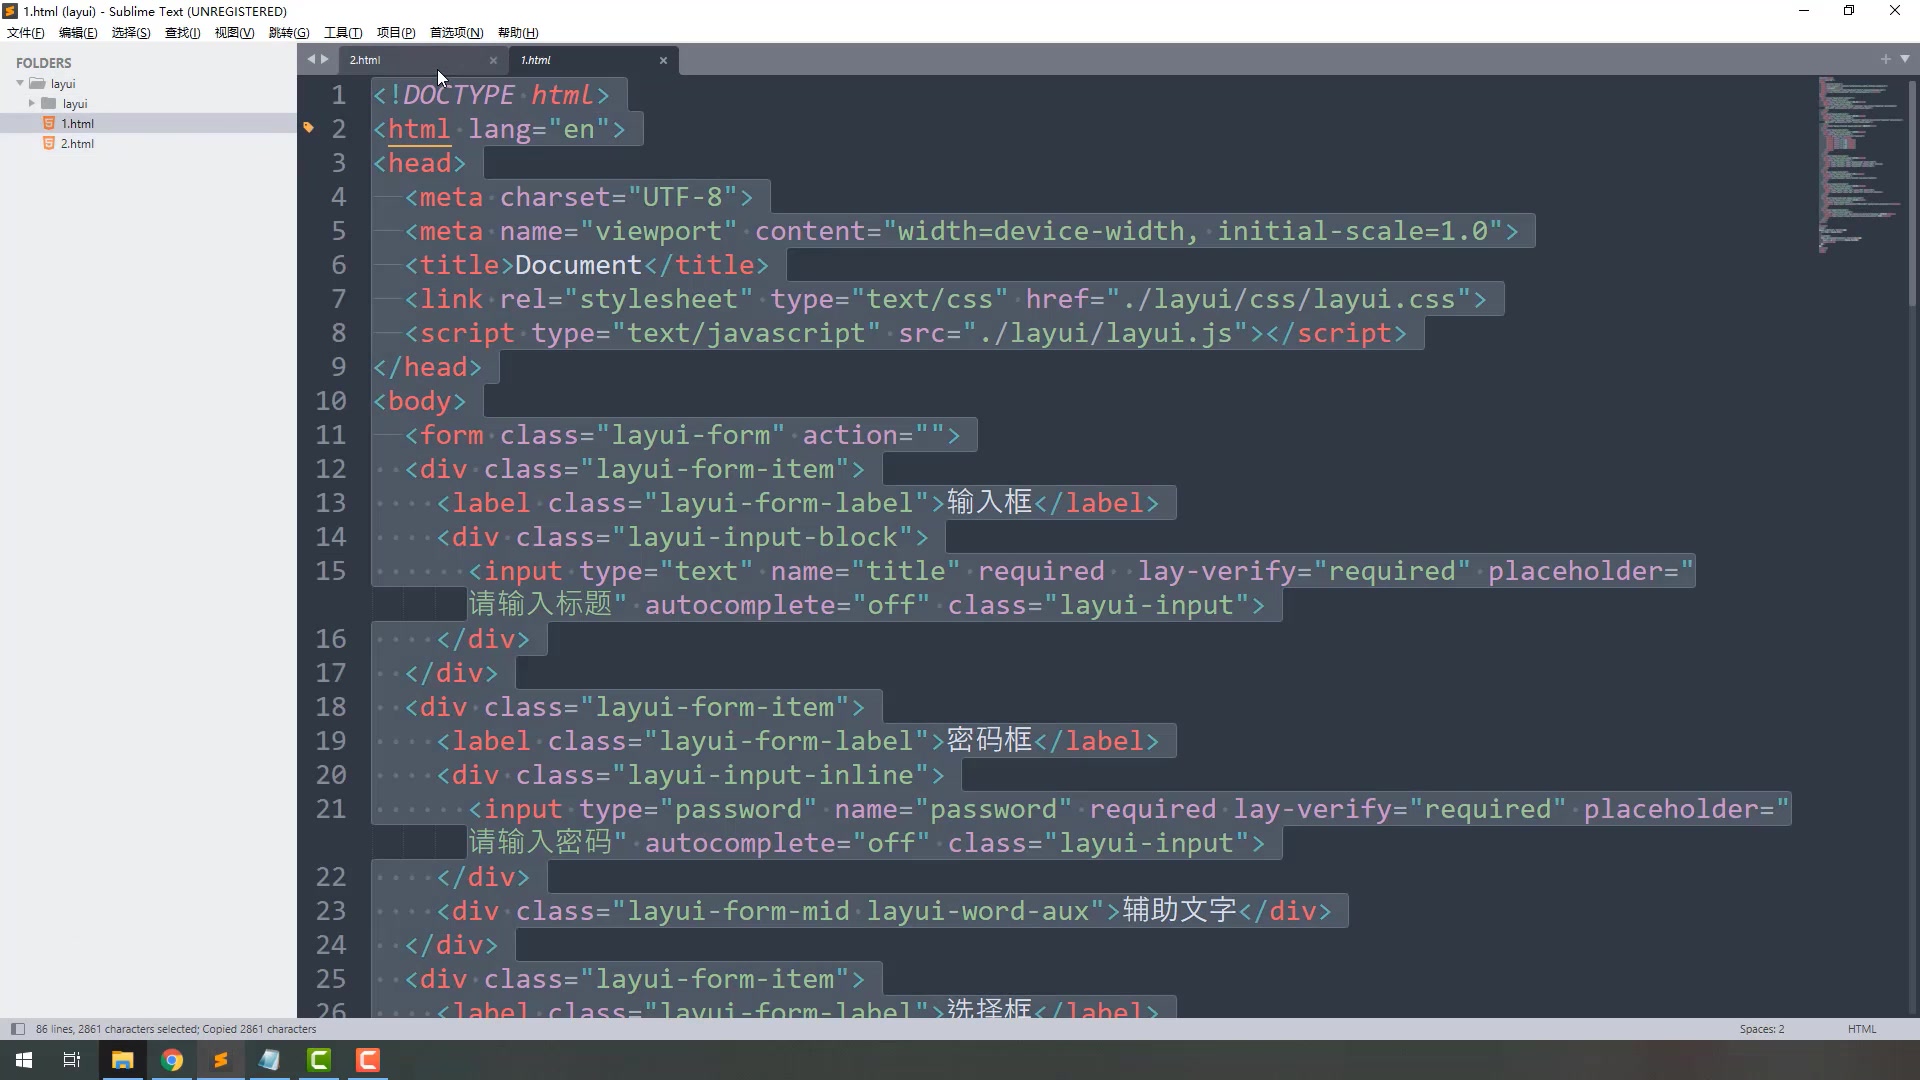Open the 首选项(N) menu
The height and width of the screenshot is (1080, 1920).
pos(456,33)
